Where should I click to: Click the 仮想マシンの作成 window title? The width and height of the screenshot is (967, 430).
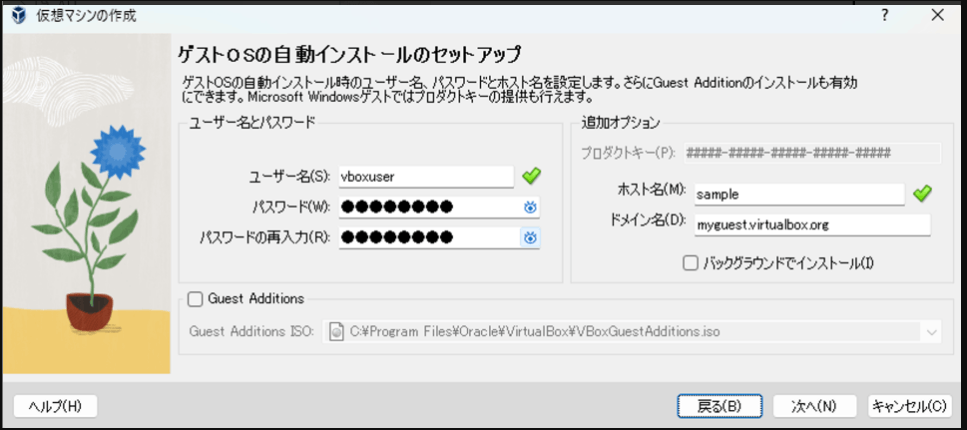pyautogui.click(x=86, y=16)
